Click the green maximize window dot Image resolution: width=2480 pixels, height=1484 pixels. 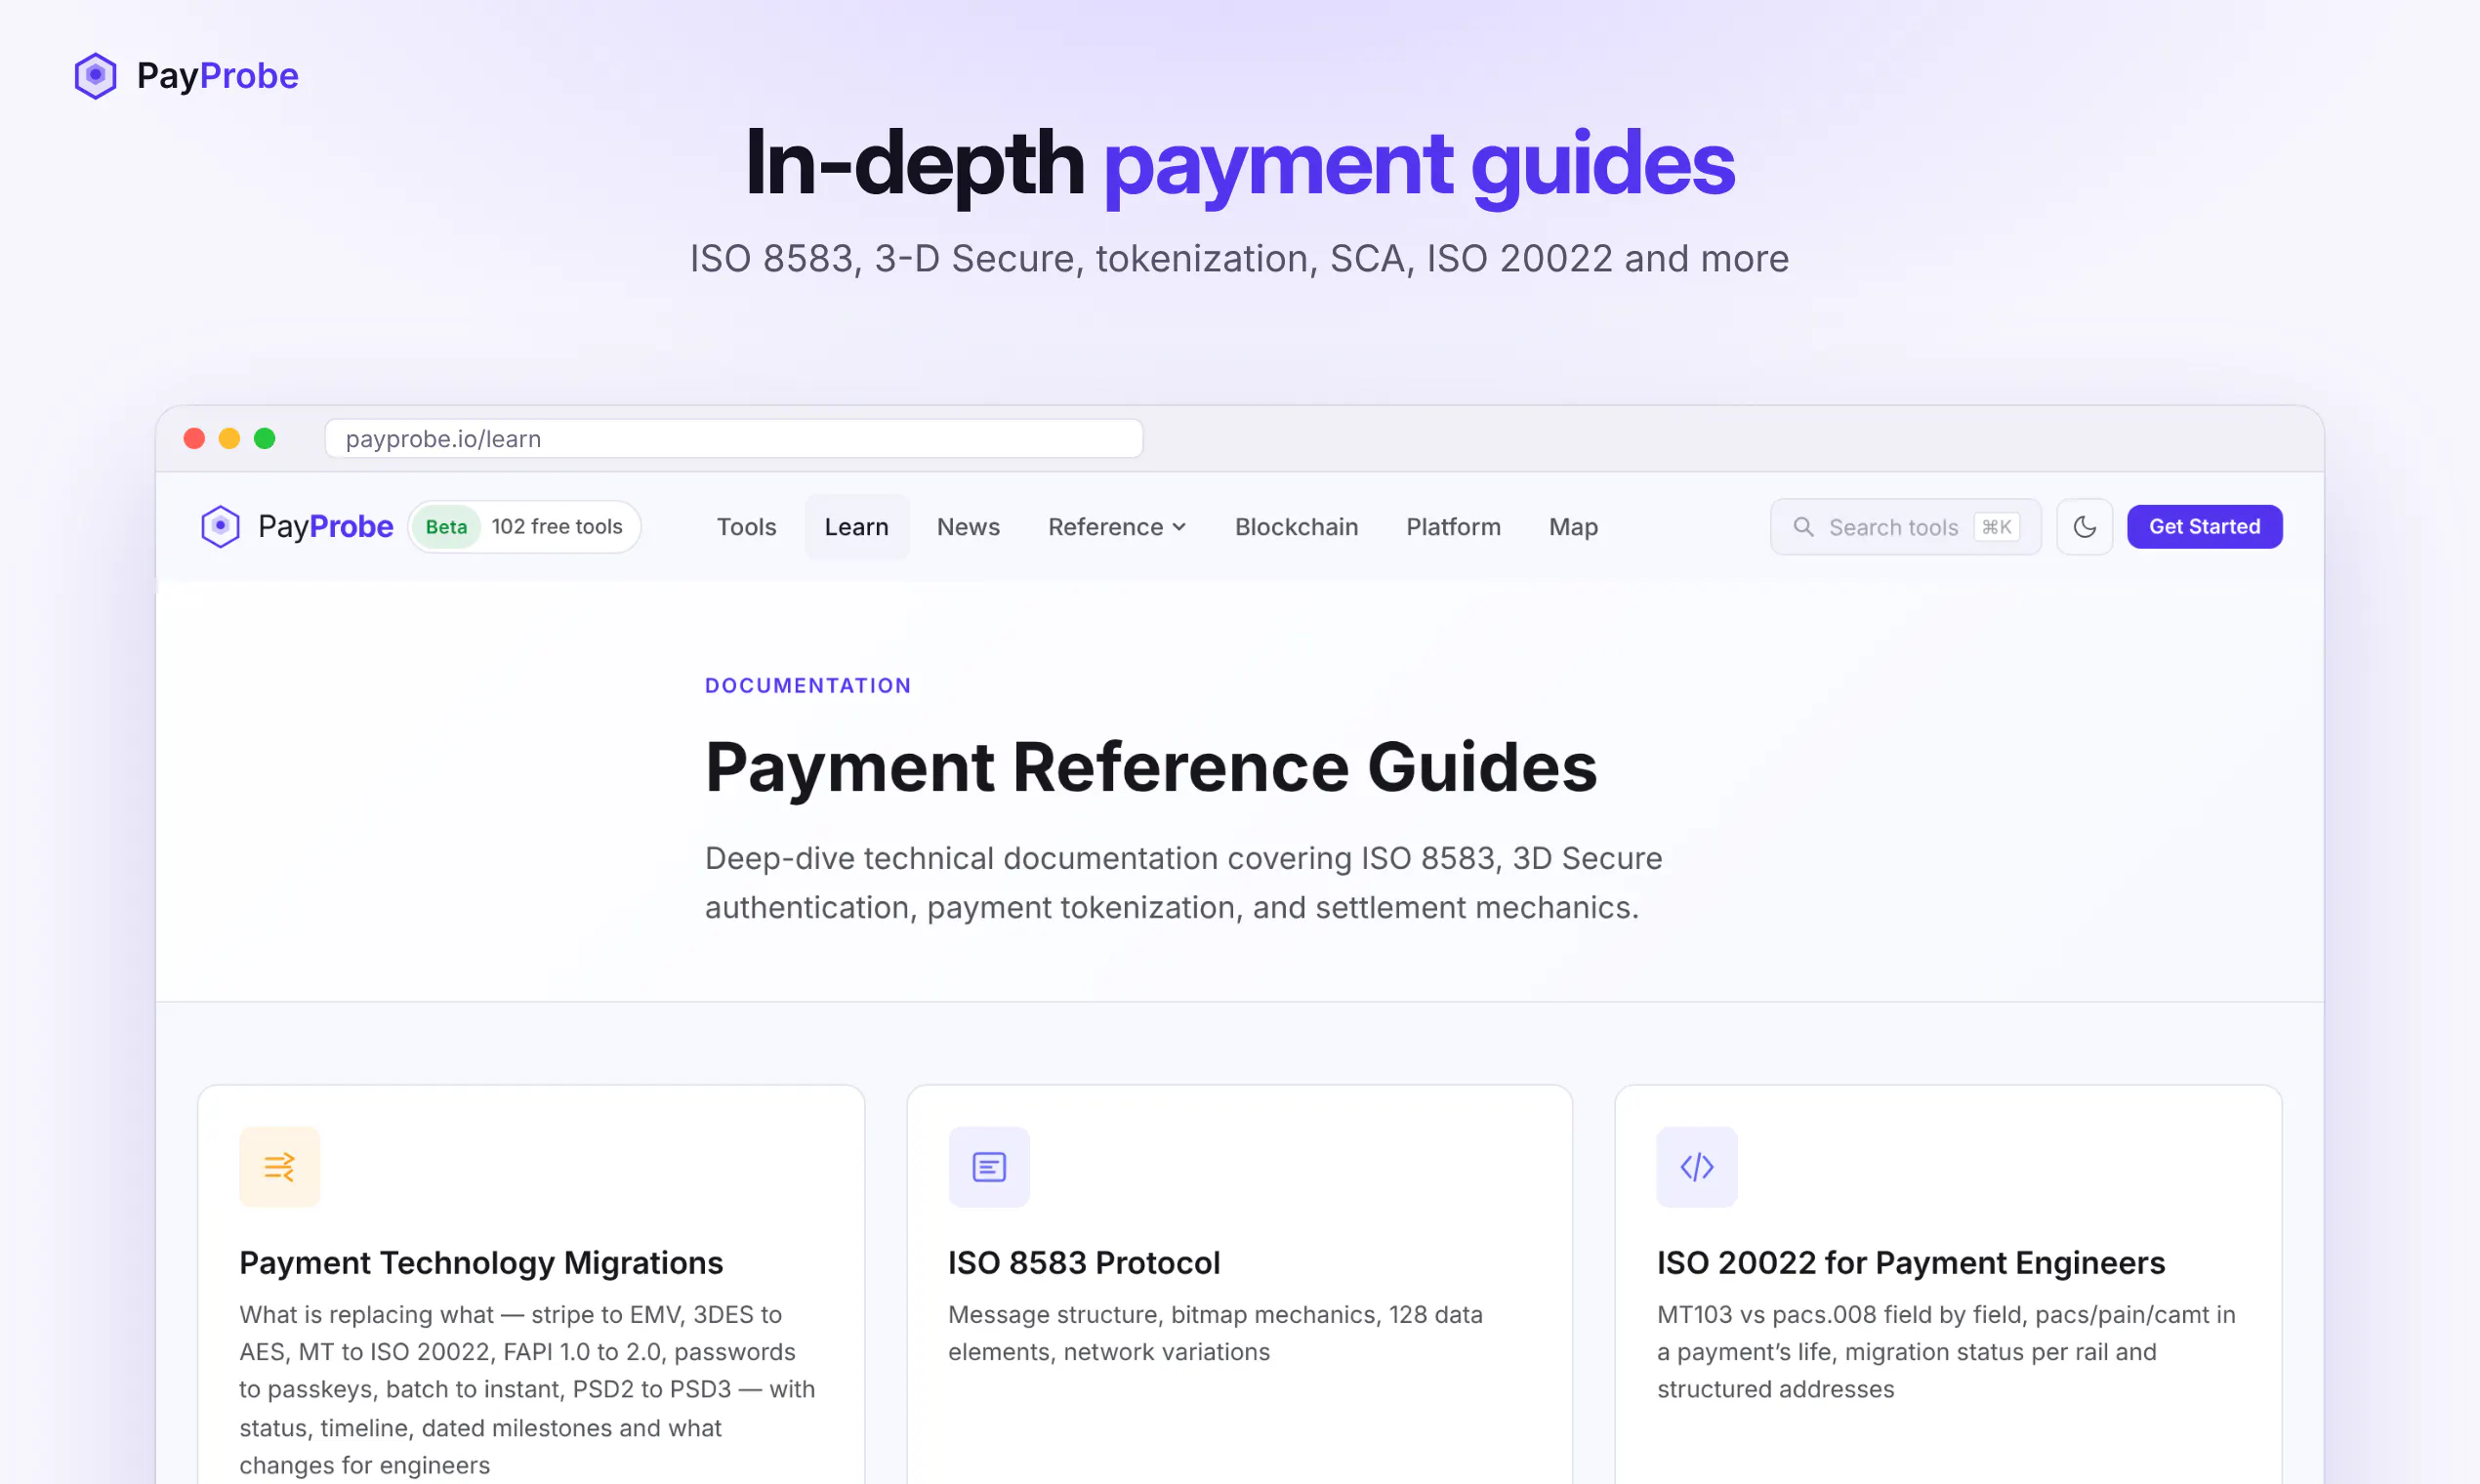264,438
